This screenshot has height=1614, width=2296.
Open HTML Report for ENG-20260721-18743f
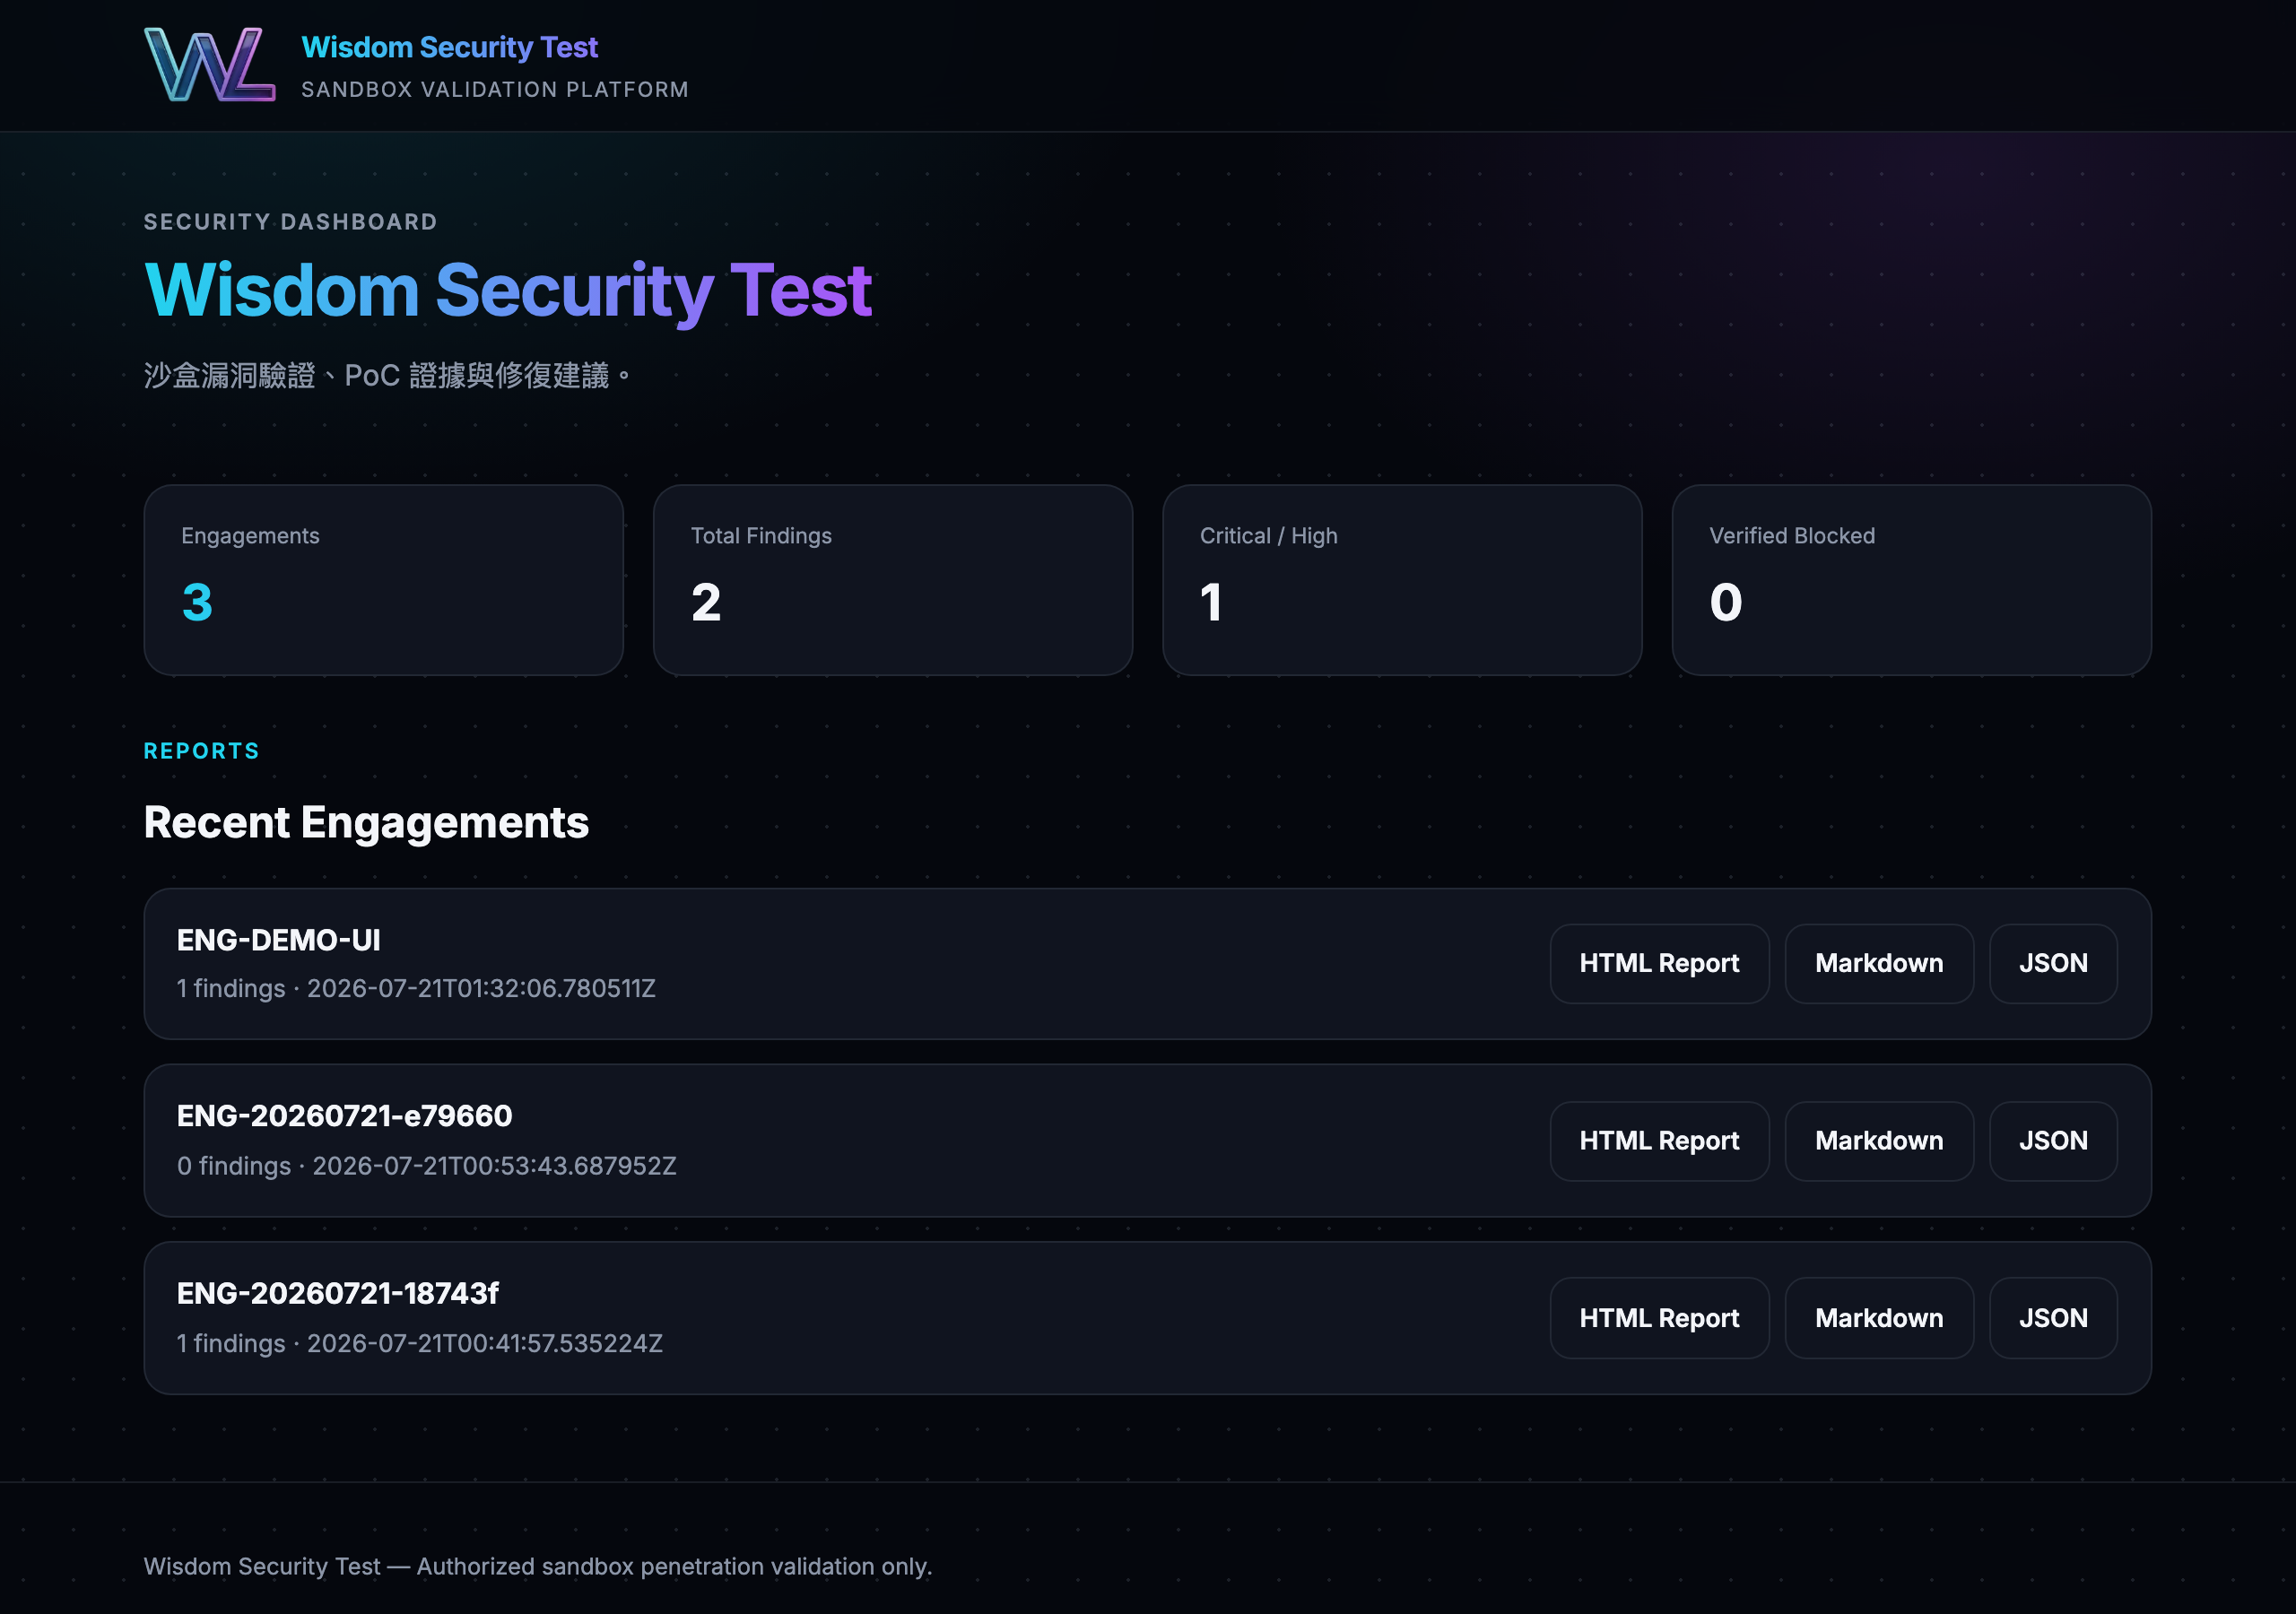1659,1318
